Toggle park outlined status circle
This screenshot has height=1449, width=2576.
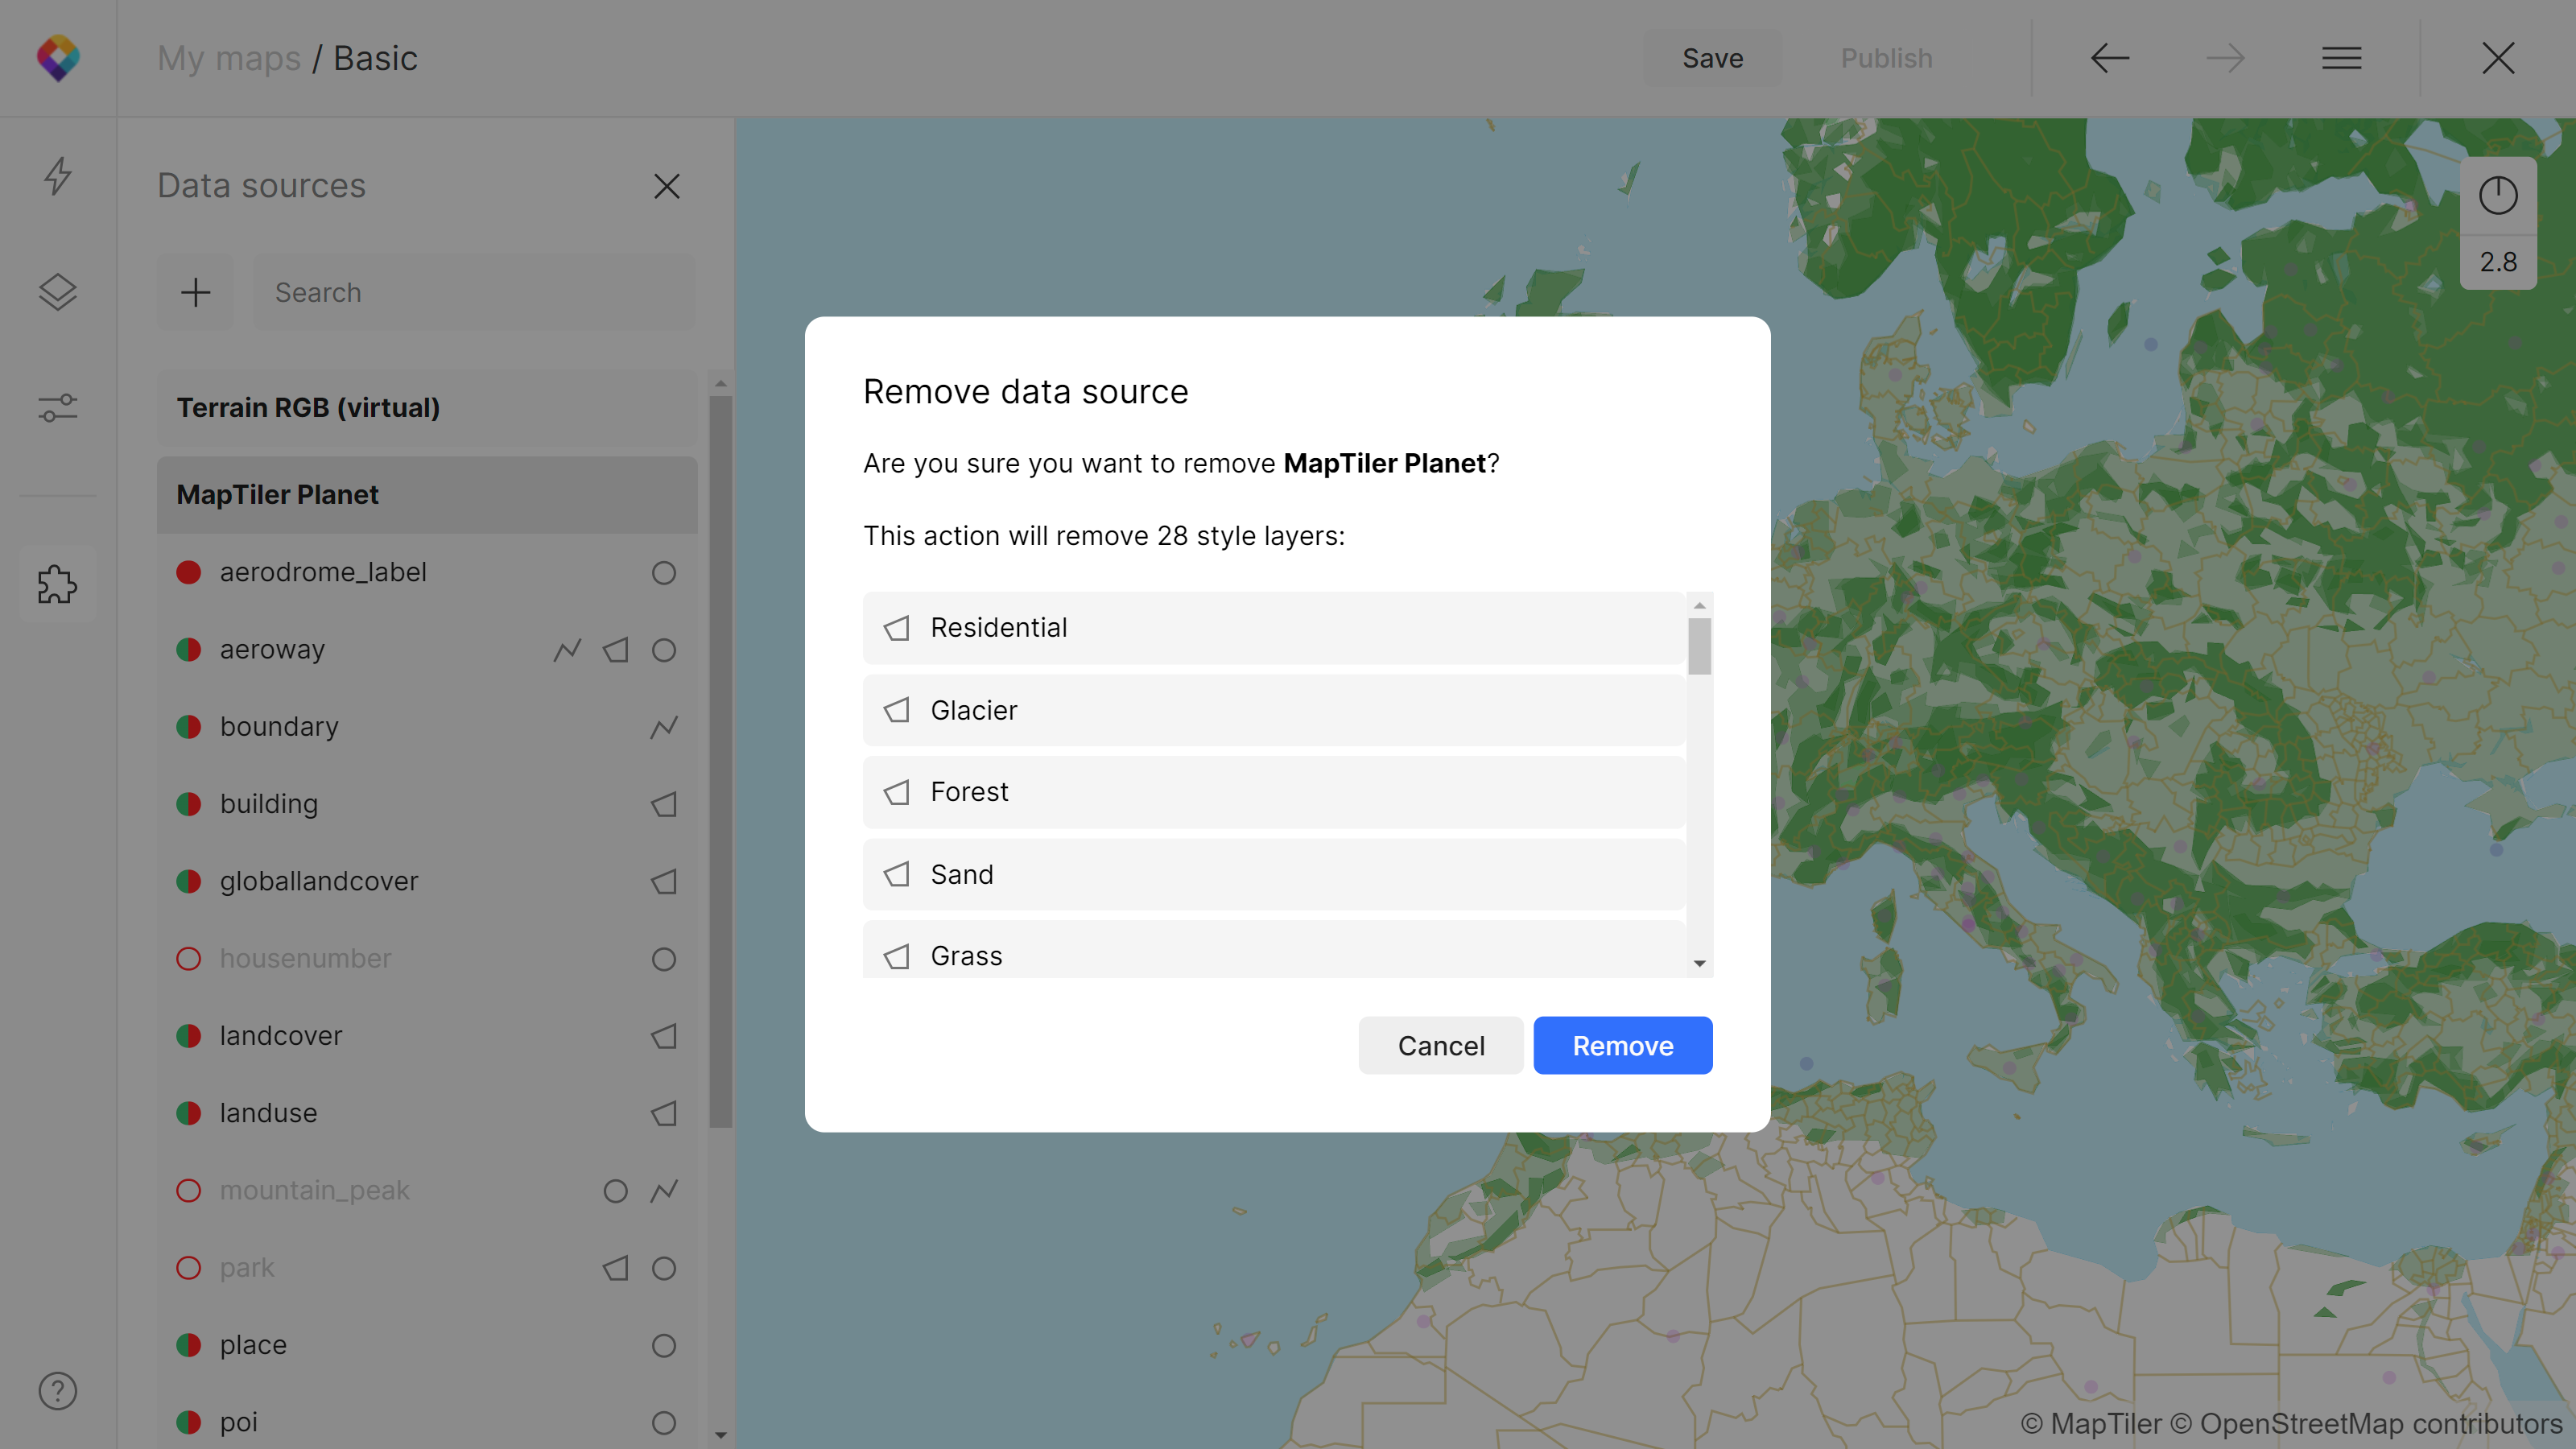pyautogui.click(x=189, y=1268)
